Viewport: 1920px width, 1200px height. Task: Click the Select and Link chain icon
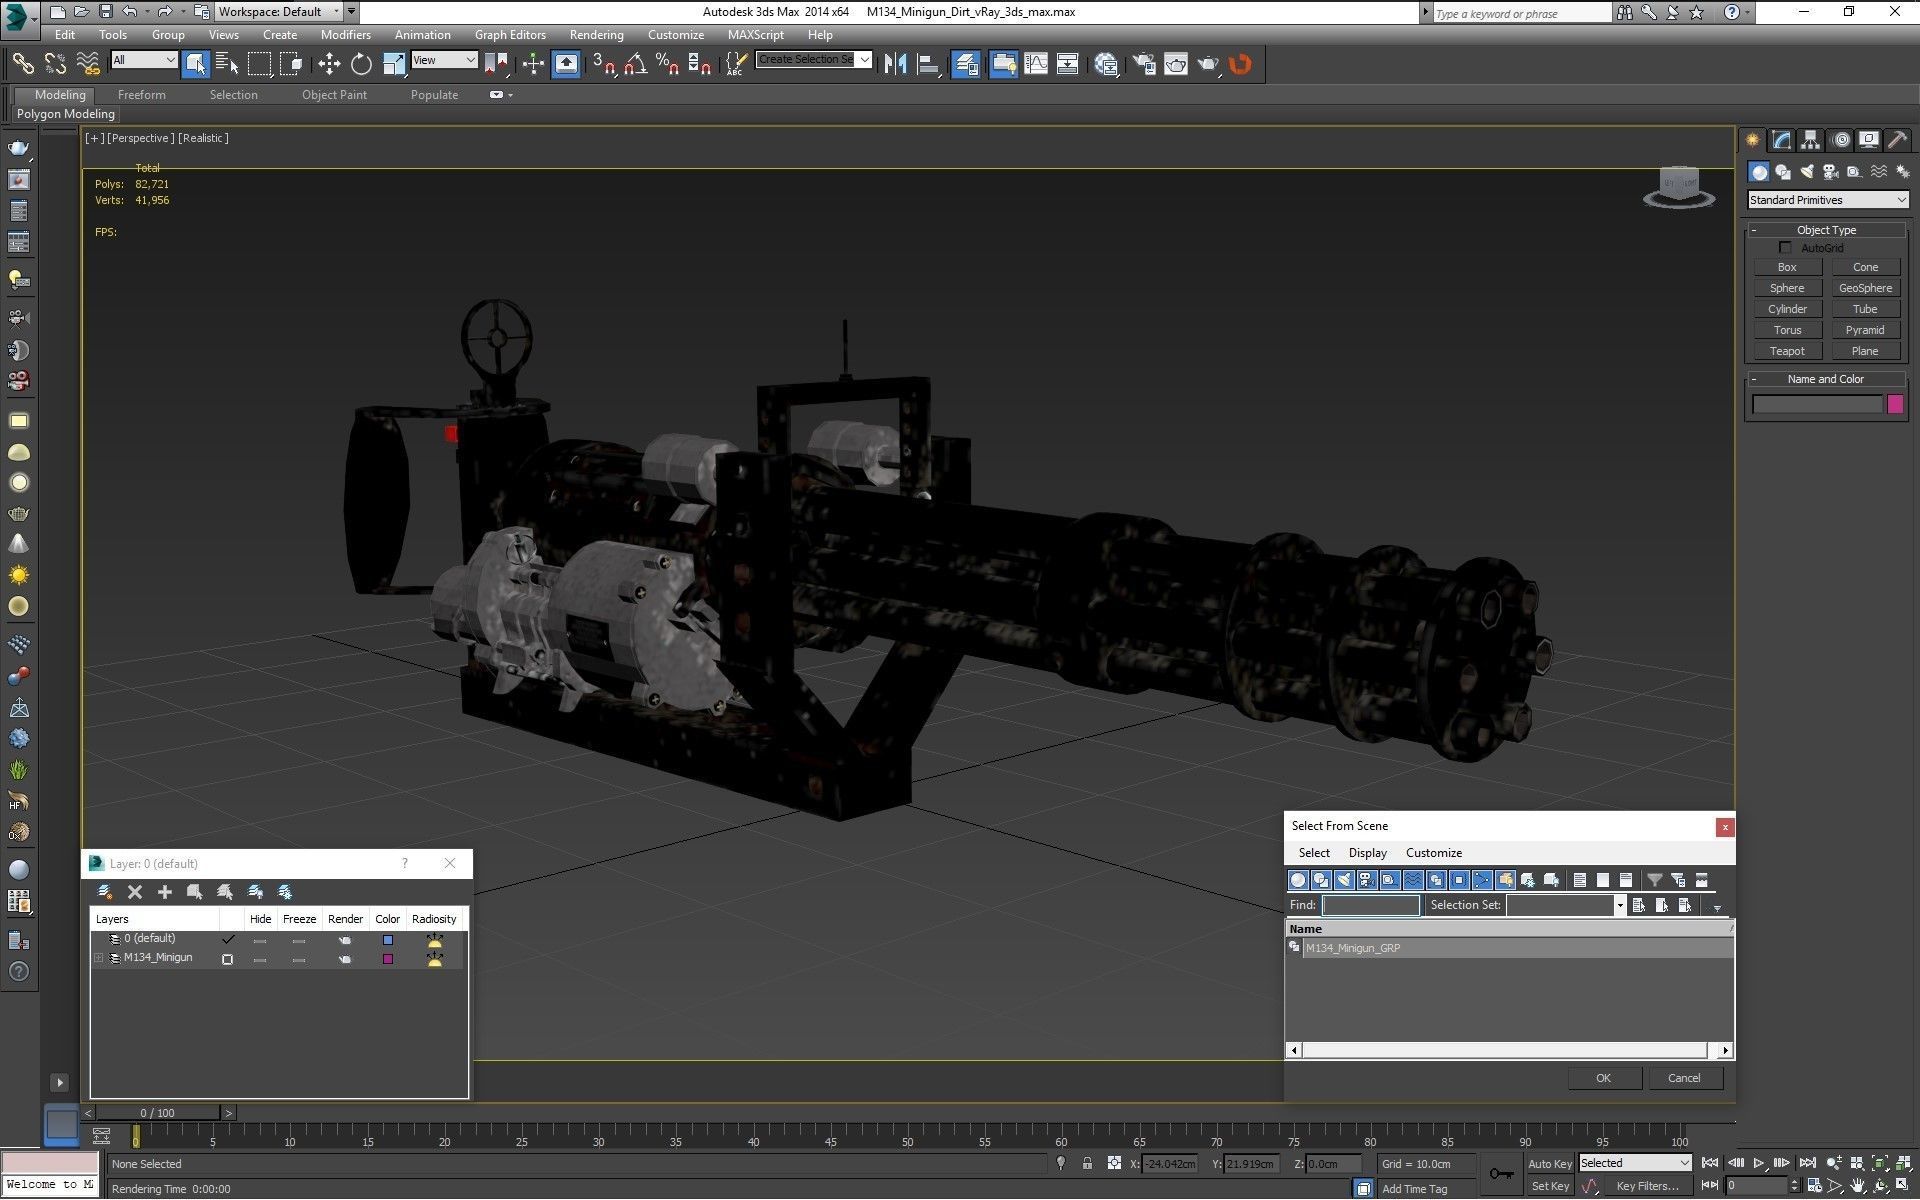(23, 64)
